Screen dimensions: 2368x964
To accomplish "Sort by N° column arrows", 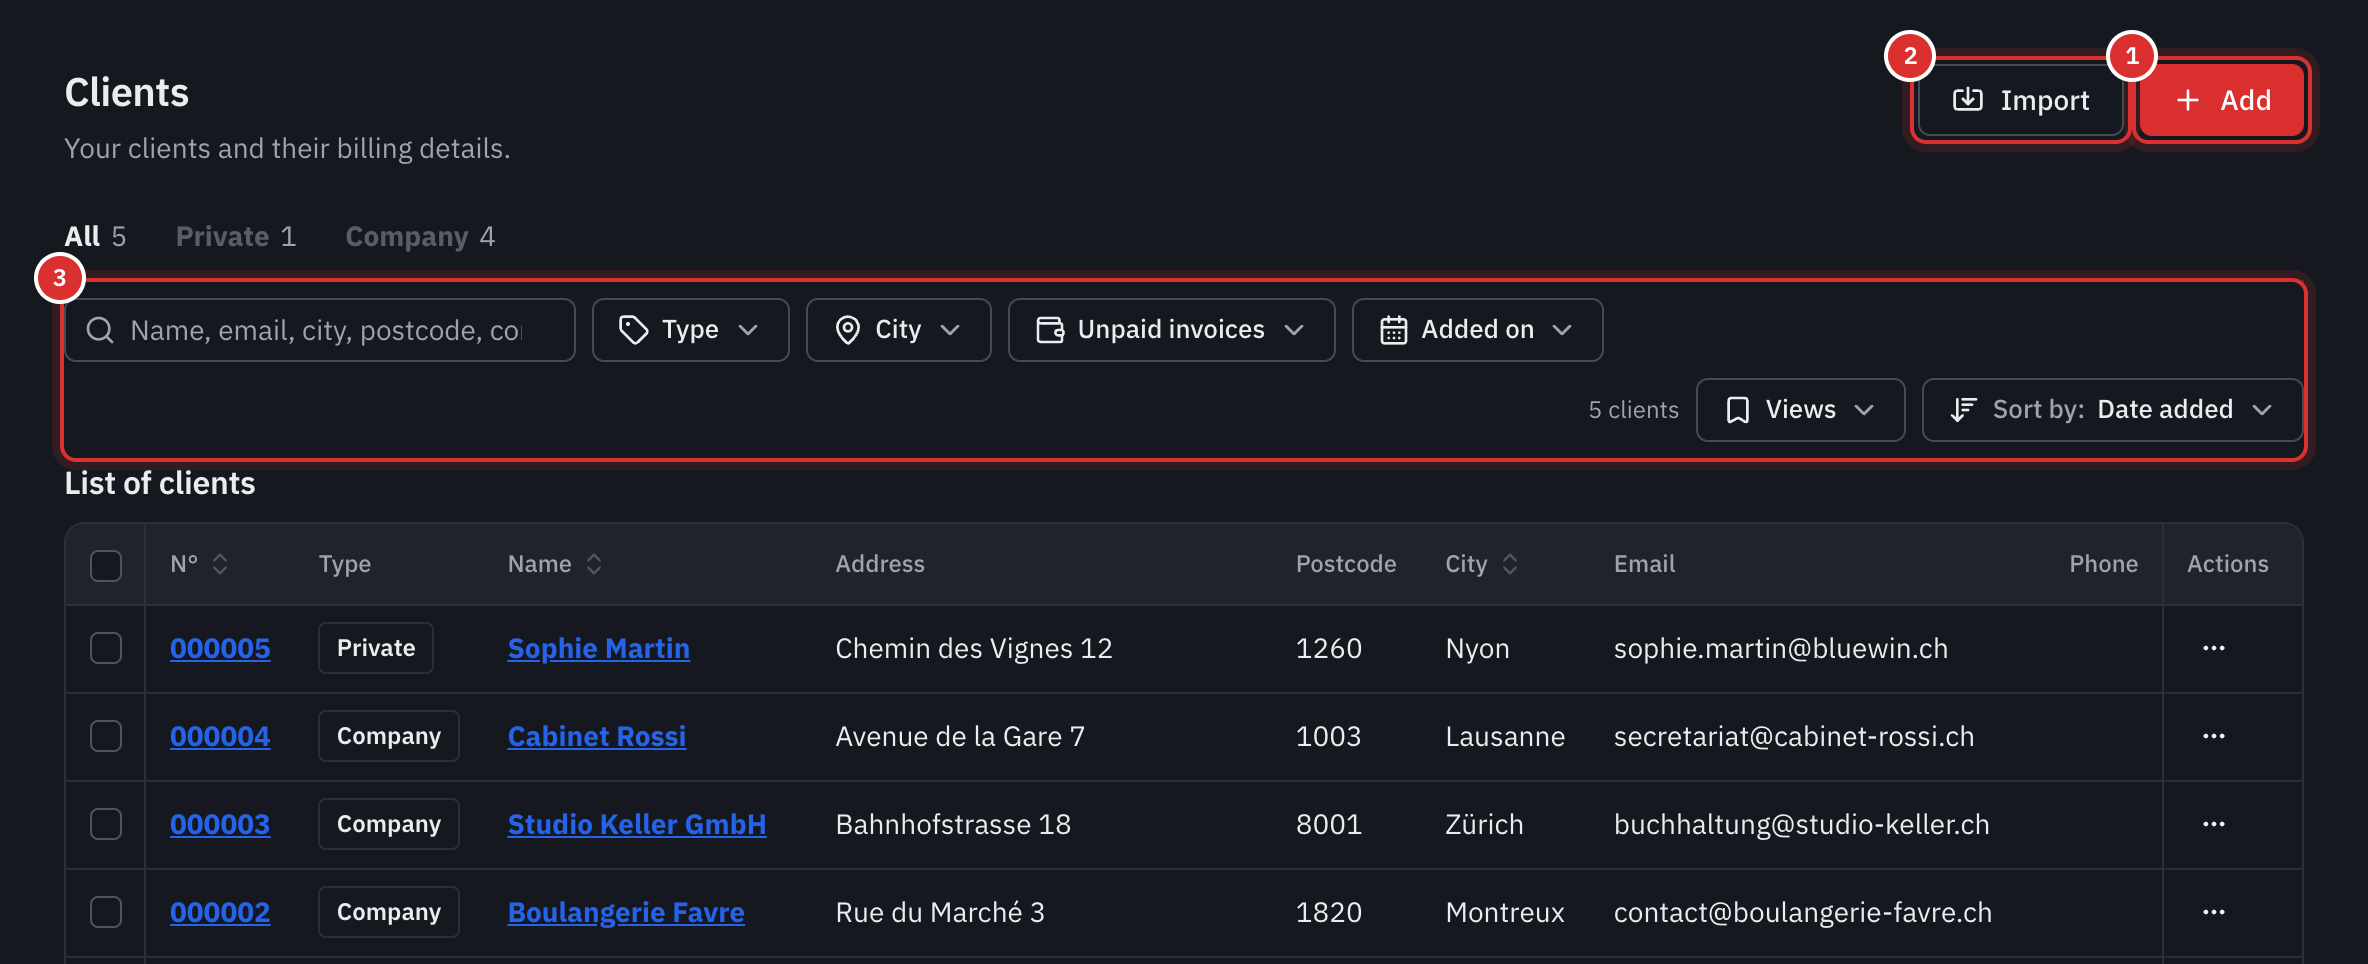I will click(221, 564).
